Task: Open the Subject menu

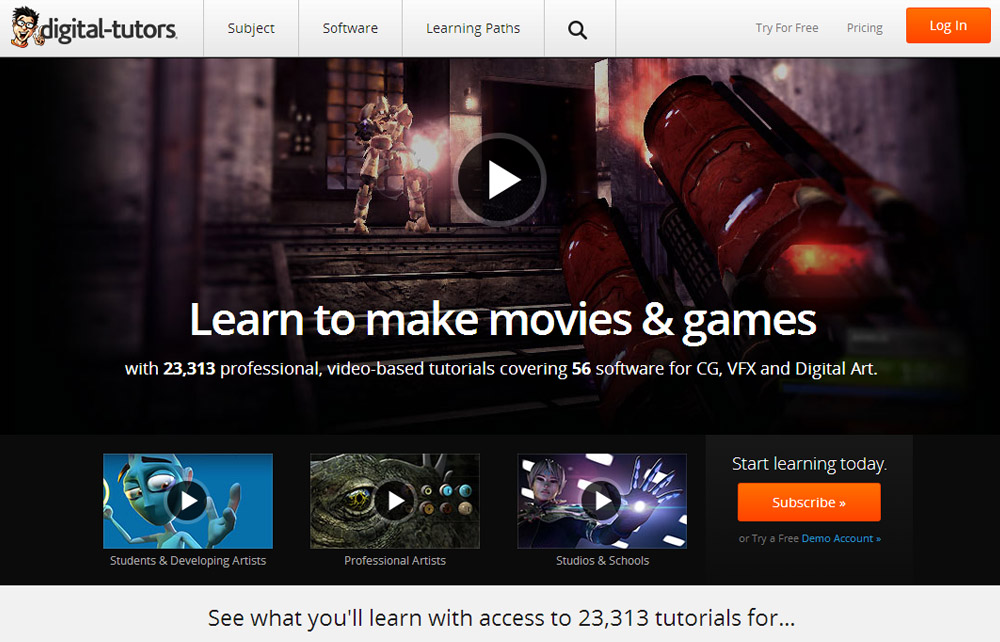Action: [x=251, y=28]
